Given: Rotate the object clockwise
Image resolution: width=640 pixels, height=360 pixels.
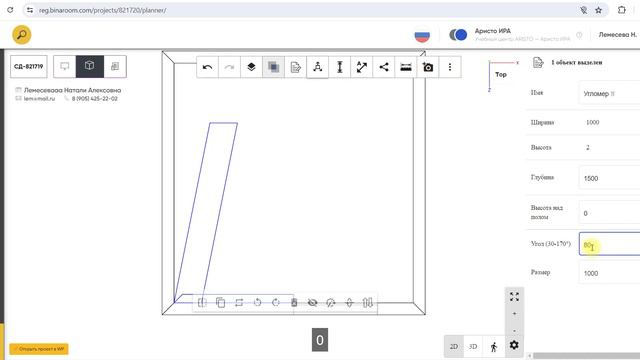Looking at the screenshot, I should coord(276,302).
